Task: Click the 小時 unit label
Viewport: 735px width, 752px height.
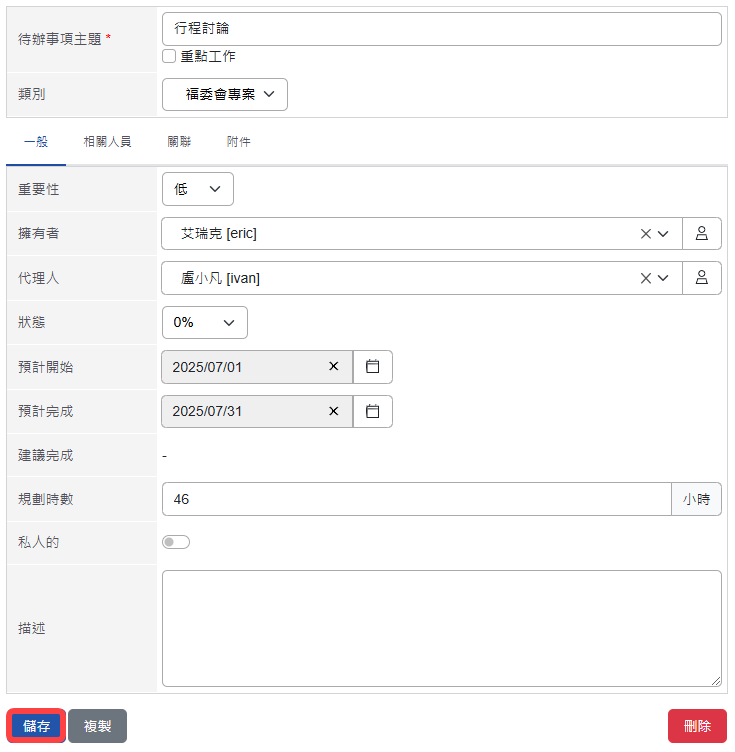Action: point(696,499)
